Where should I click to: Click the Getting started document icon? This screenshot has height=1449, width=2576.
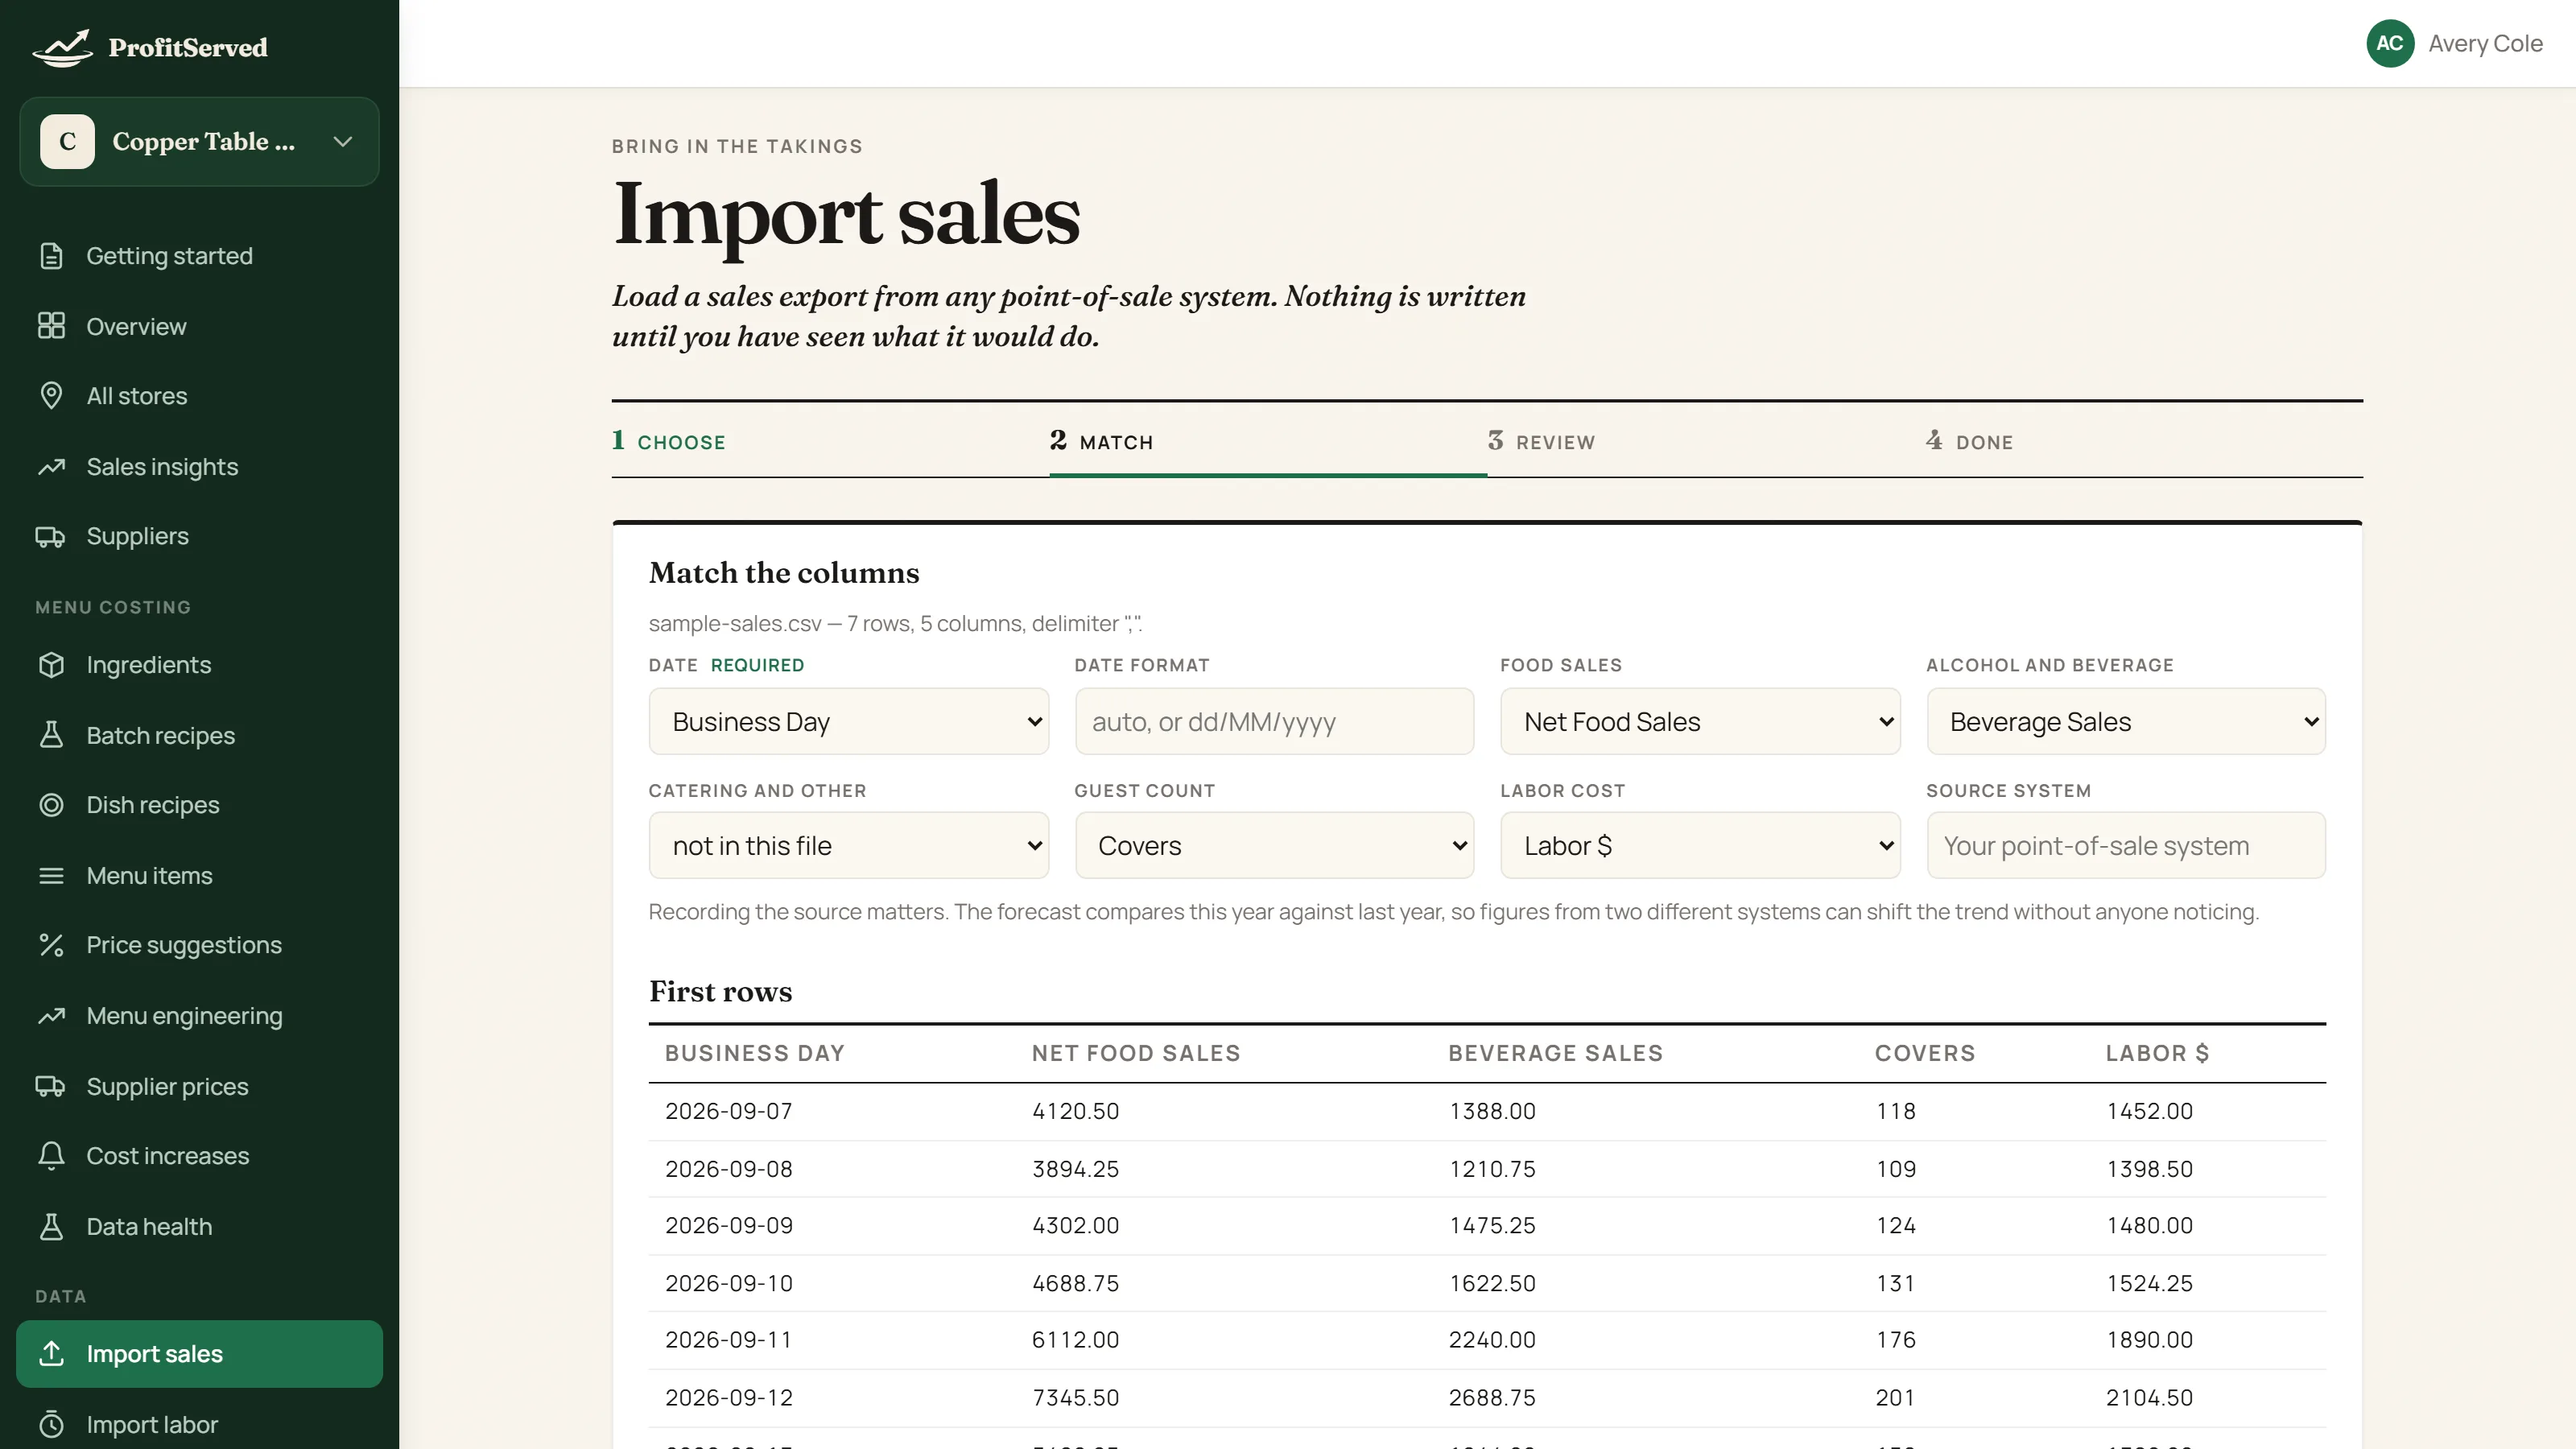tap(51, 256)
